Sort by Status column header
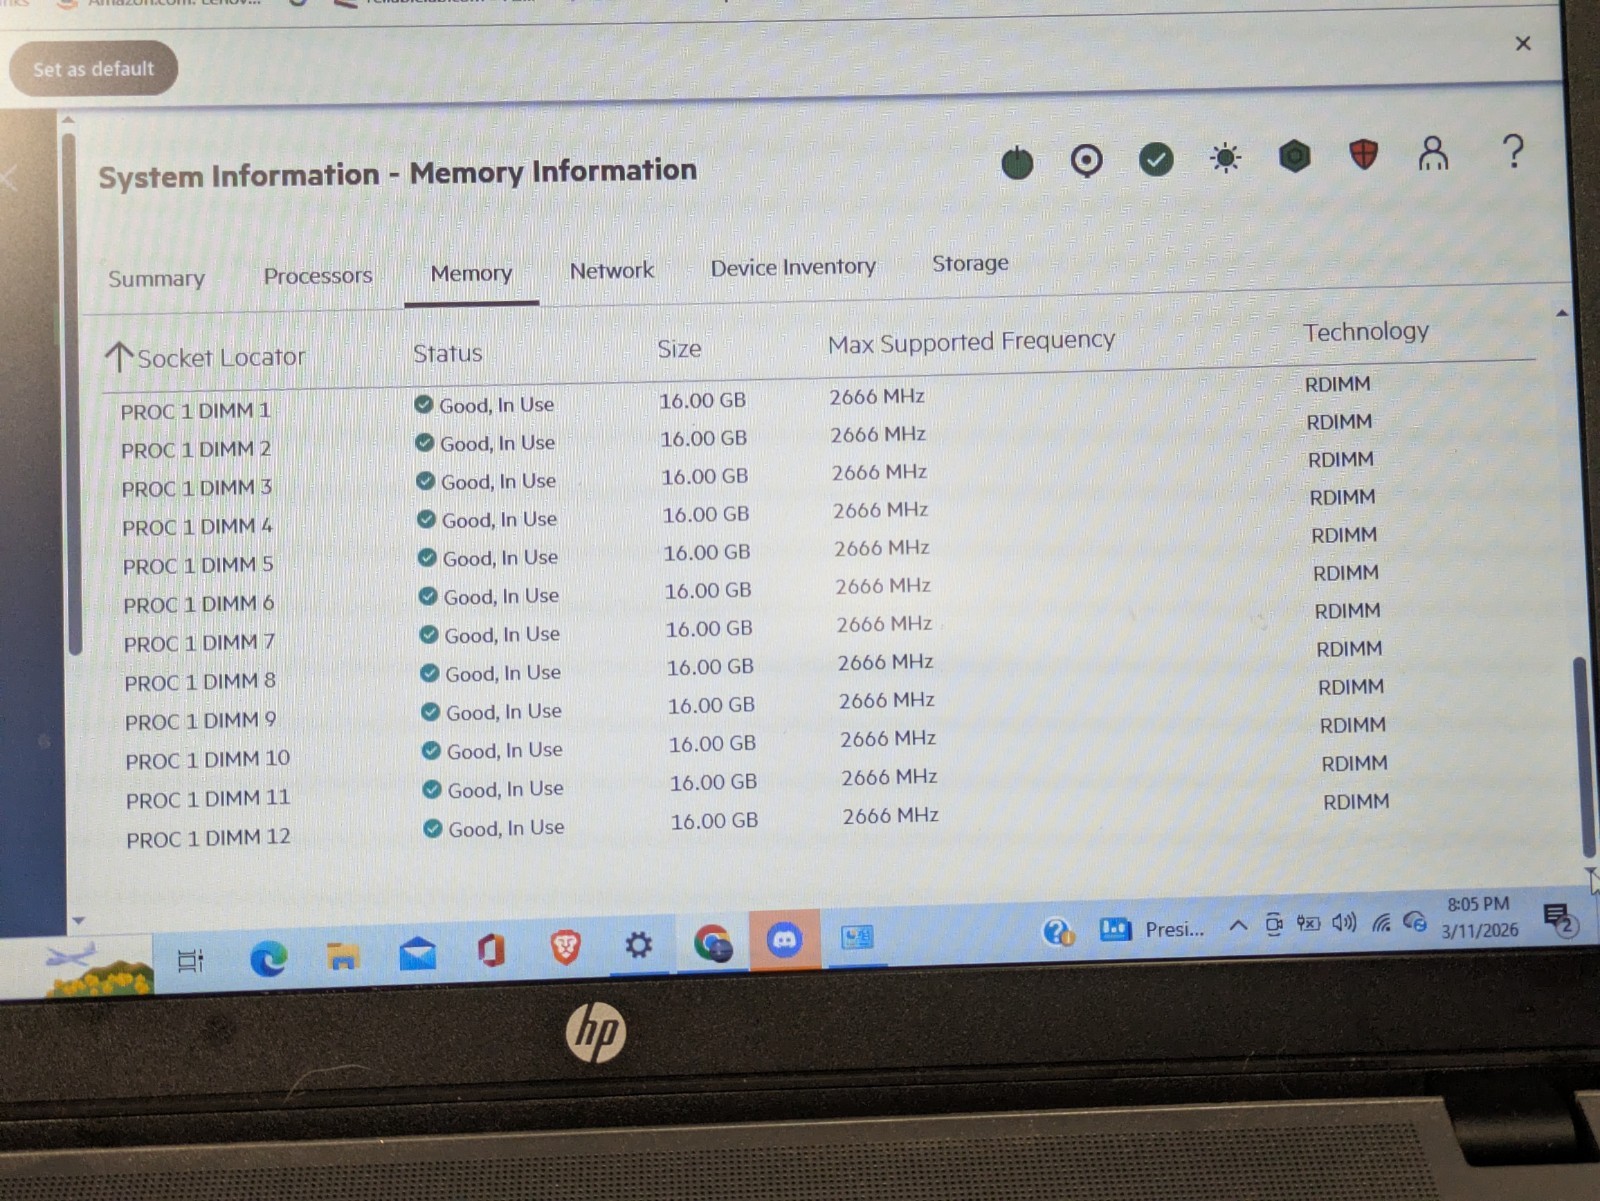The width and height of the screenshot is (1600, 1201). [447, 354]
